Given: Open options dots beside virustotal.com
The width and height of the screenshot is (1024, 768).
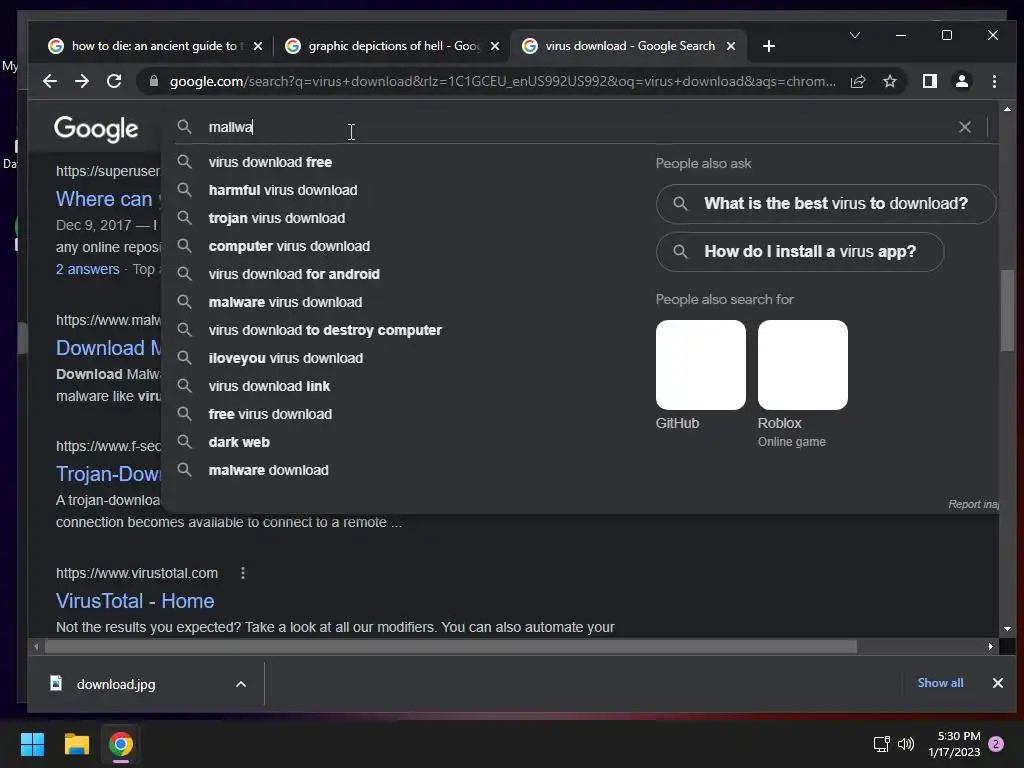Looking at the screenshot, I should pos(243,573).
